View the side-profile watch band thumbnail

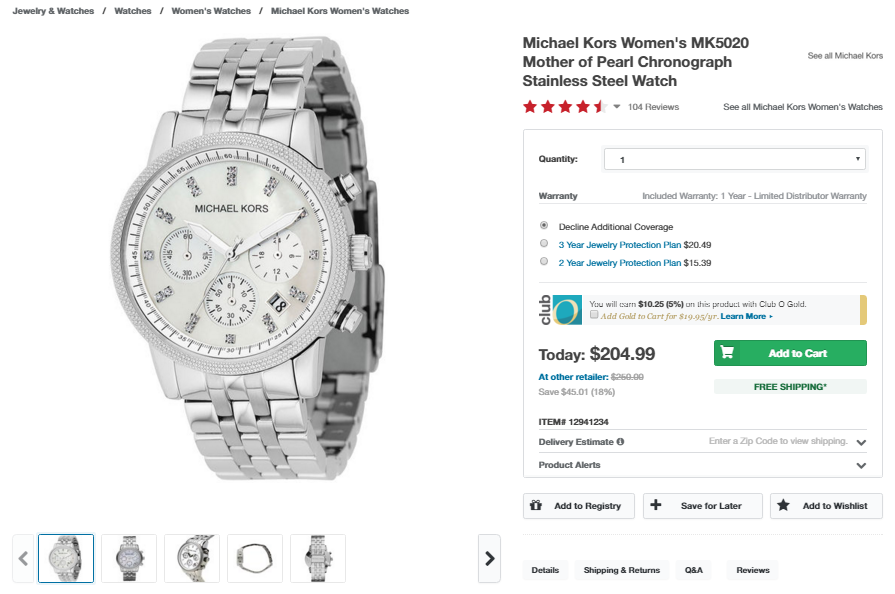(255, 558)
